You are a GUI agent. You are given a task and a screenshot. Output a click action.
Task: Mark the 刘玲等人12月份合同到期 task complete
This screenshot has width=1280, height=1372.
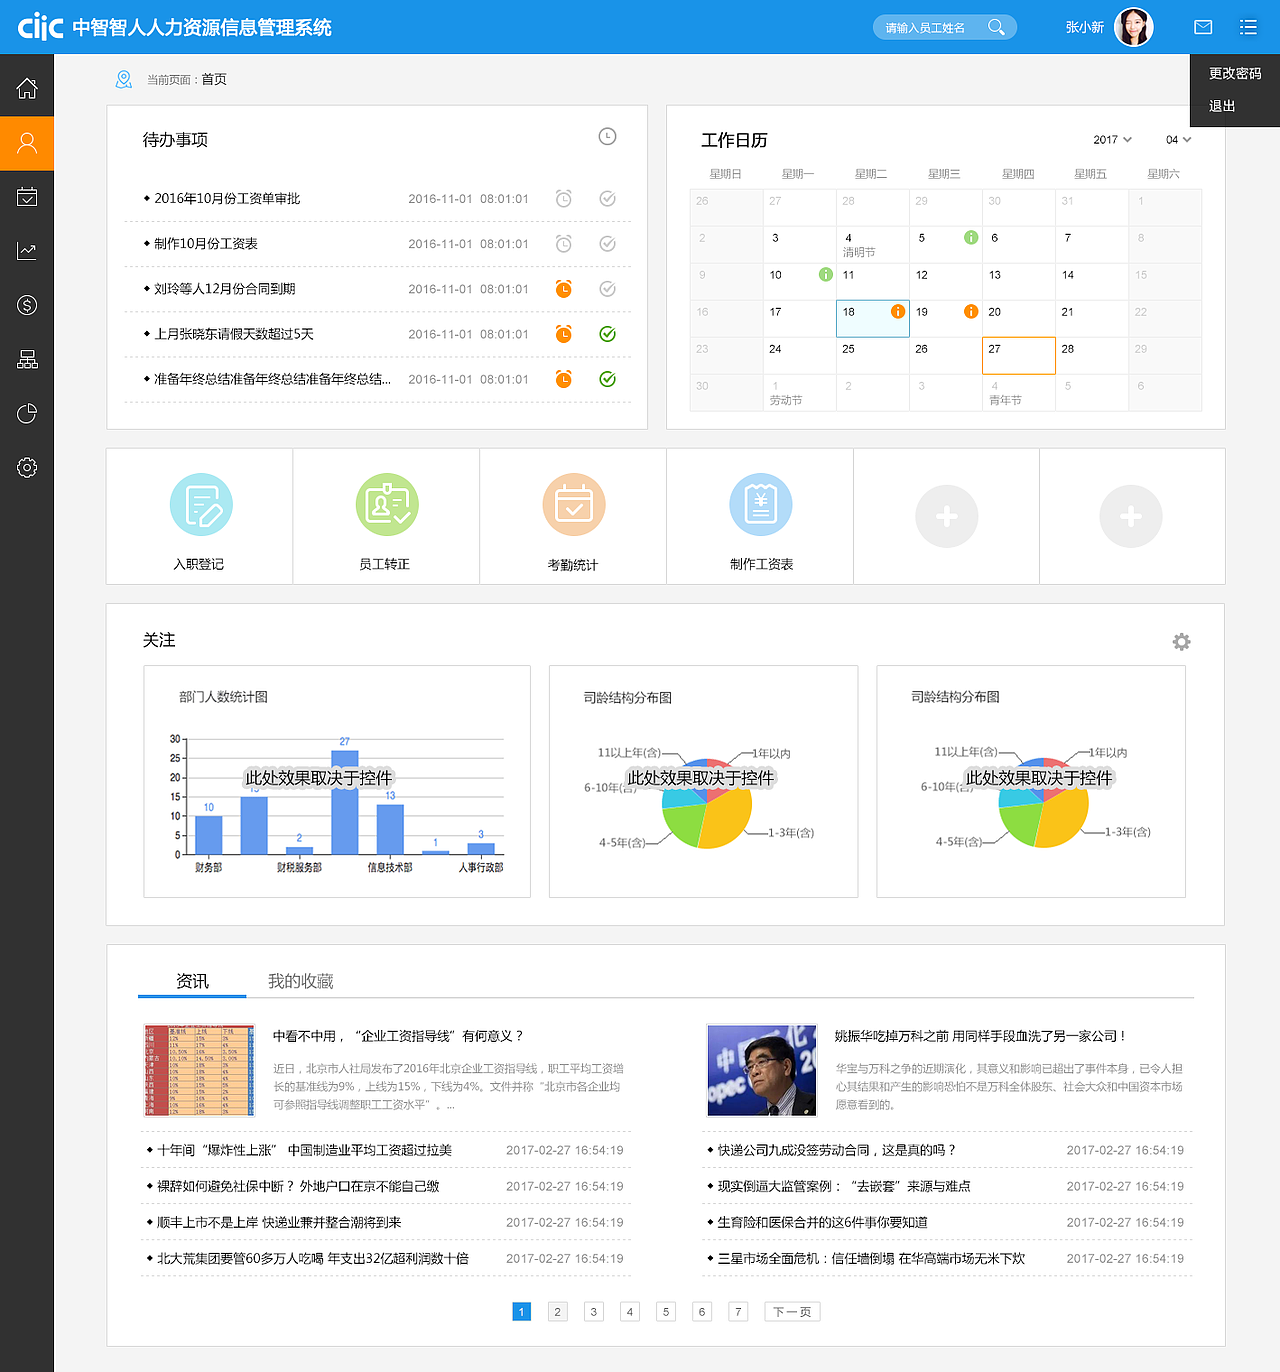(607, 289)
